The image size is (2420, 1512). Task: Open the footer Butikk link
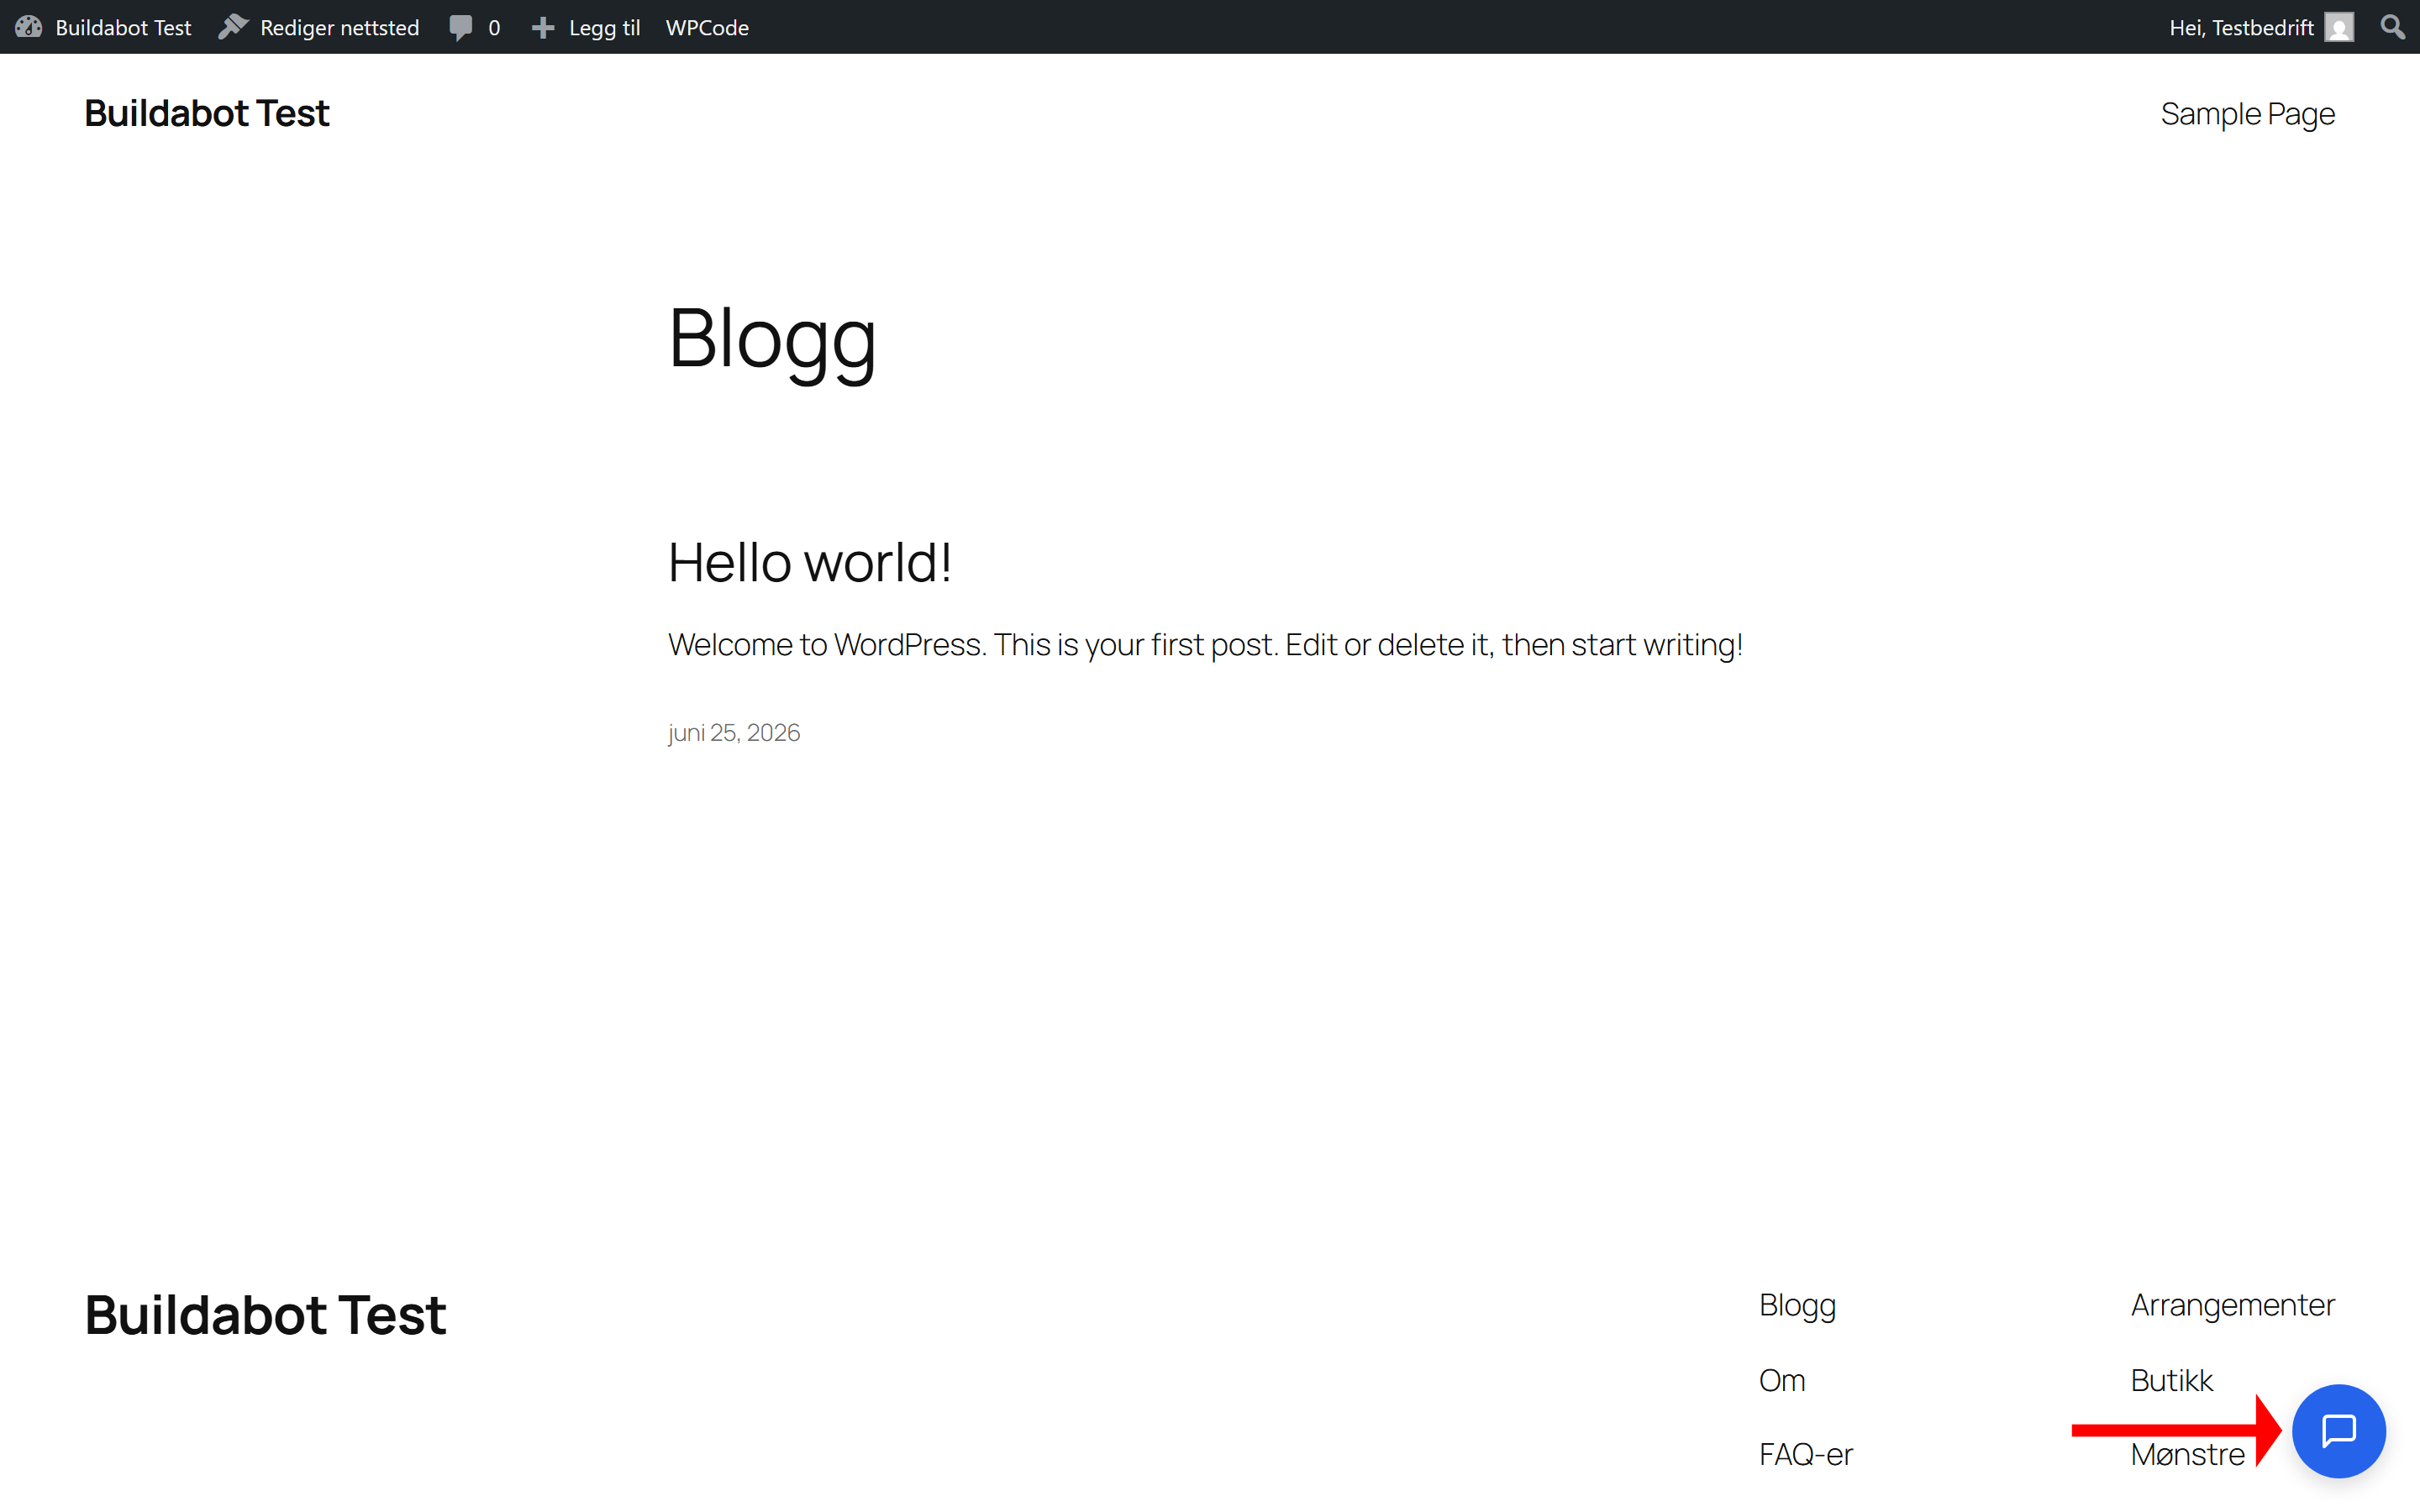click(x=2171, y=1381)
